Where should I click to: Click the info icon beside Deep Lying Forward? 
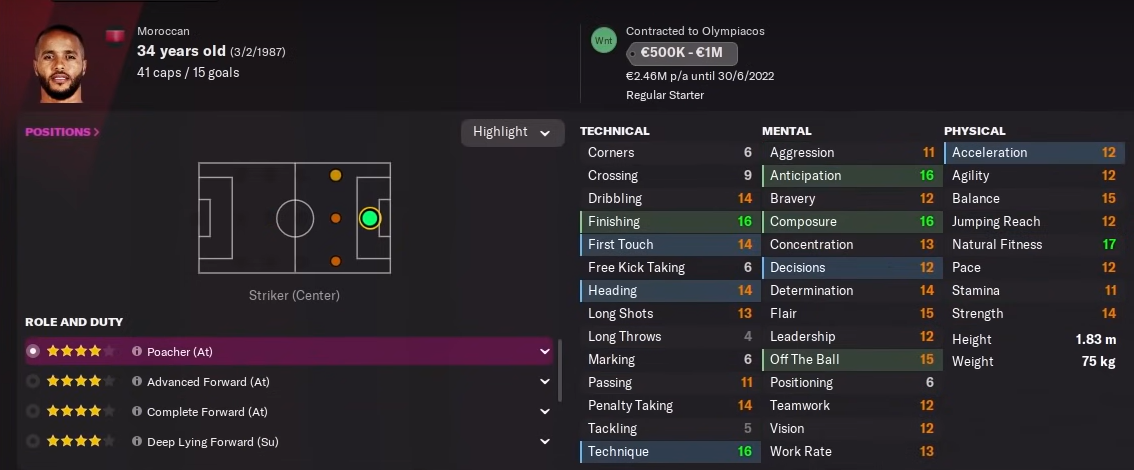pos(137,442)
